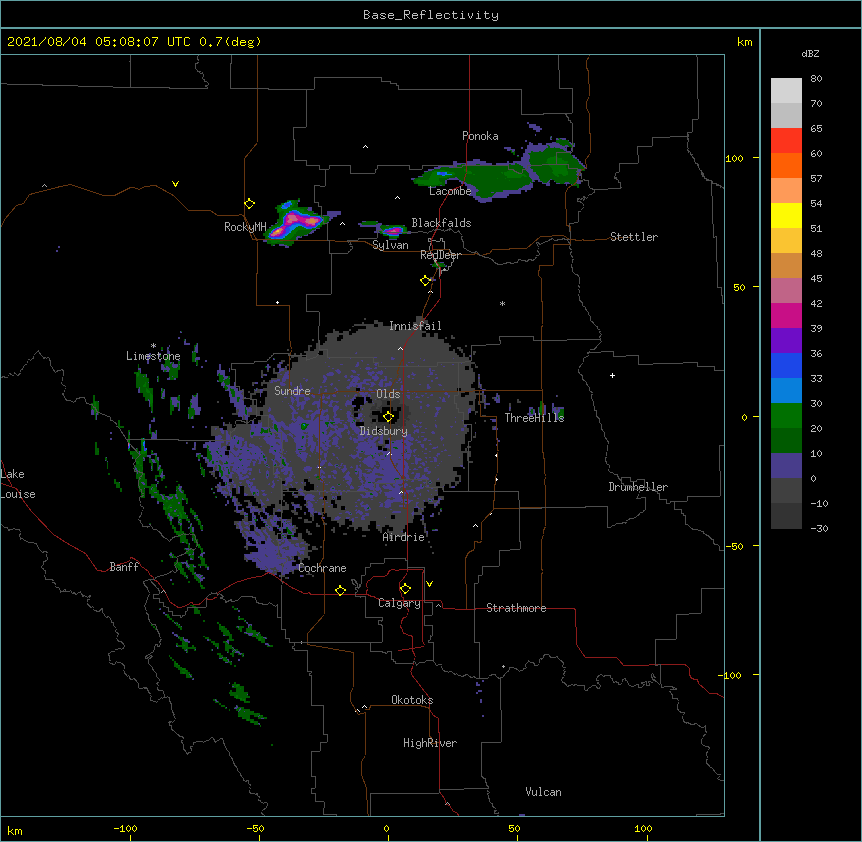862x842 pixels.
Task: Click the Drumheller label
Action: pyautogui.click(x=638, y=487)
